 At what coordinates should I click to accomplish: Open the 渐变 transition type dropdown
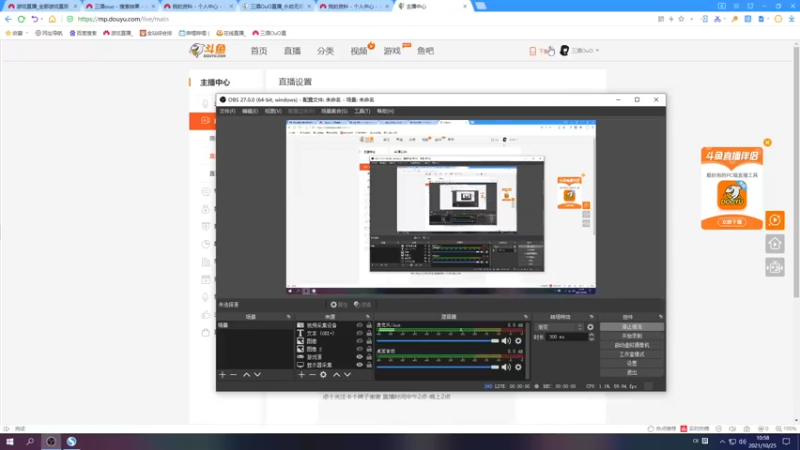coord(559,327)
